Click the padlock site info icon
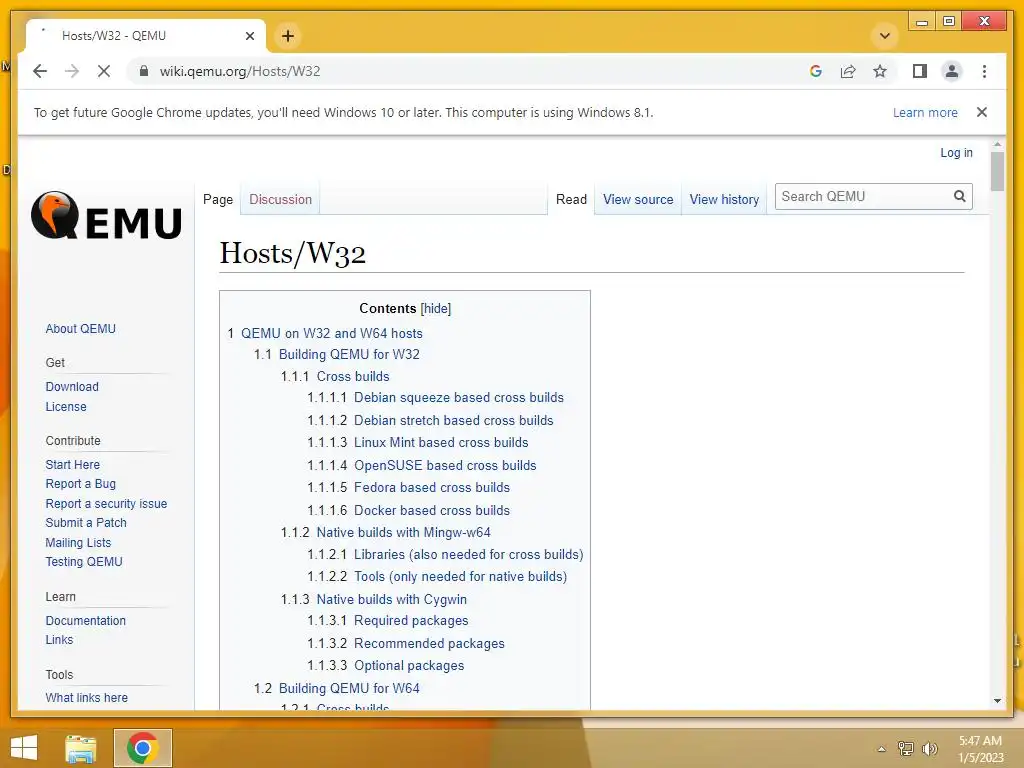This screenshot has height=768, width=1024. pos(144,71)
